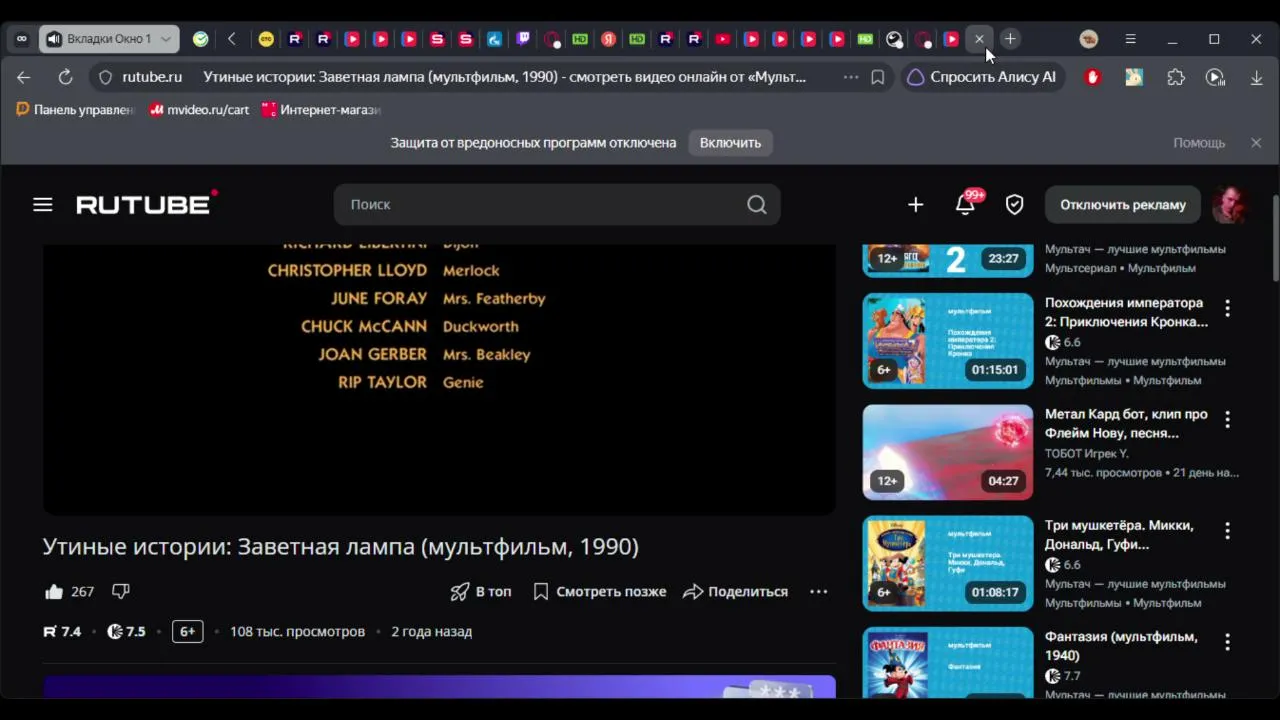Open the 'Панель управления' bookmark

click(x=75, y=110)
